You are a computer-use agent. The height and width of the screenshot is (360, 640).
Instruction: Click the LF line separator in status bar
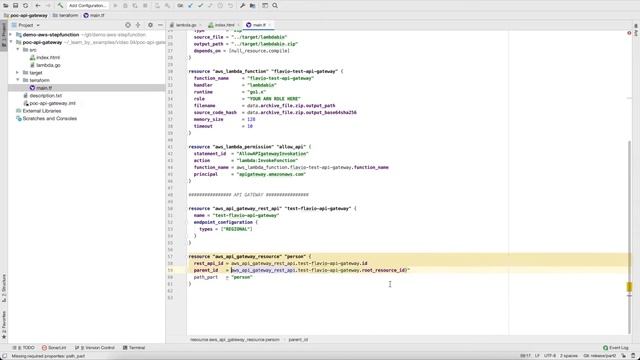(537, 356)
